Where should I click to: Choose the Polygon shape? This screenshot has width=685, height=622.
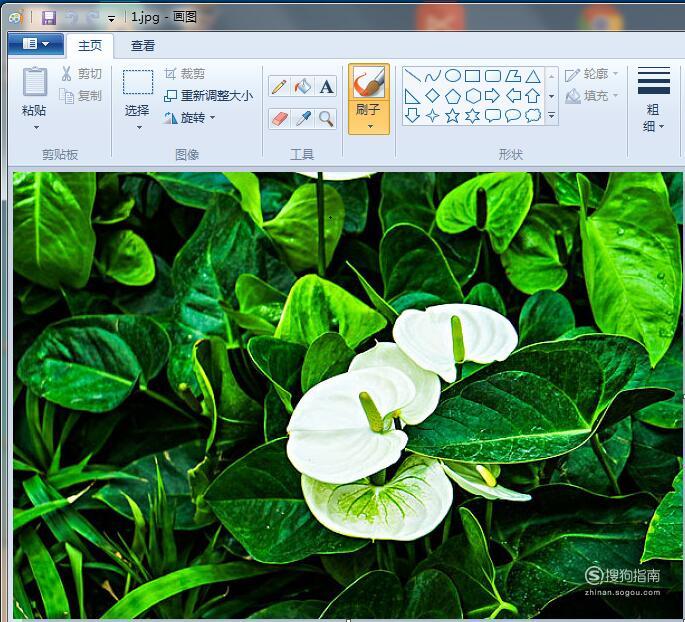click(x=513, y=76)
